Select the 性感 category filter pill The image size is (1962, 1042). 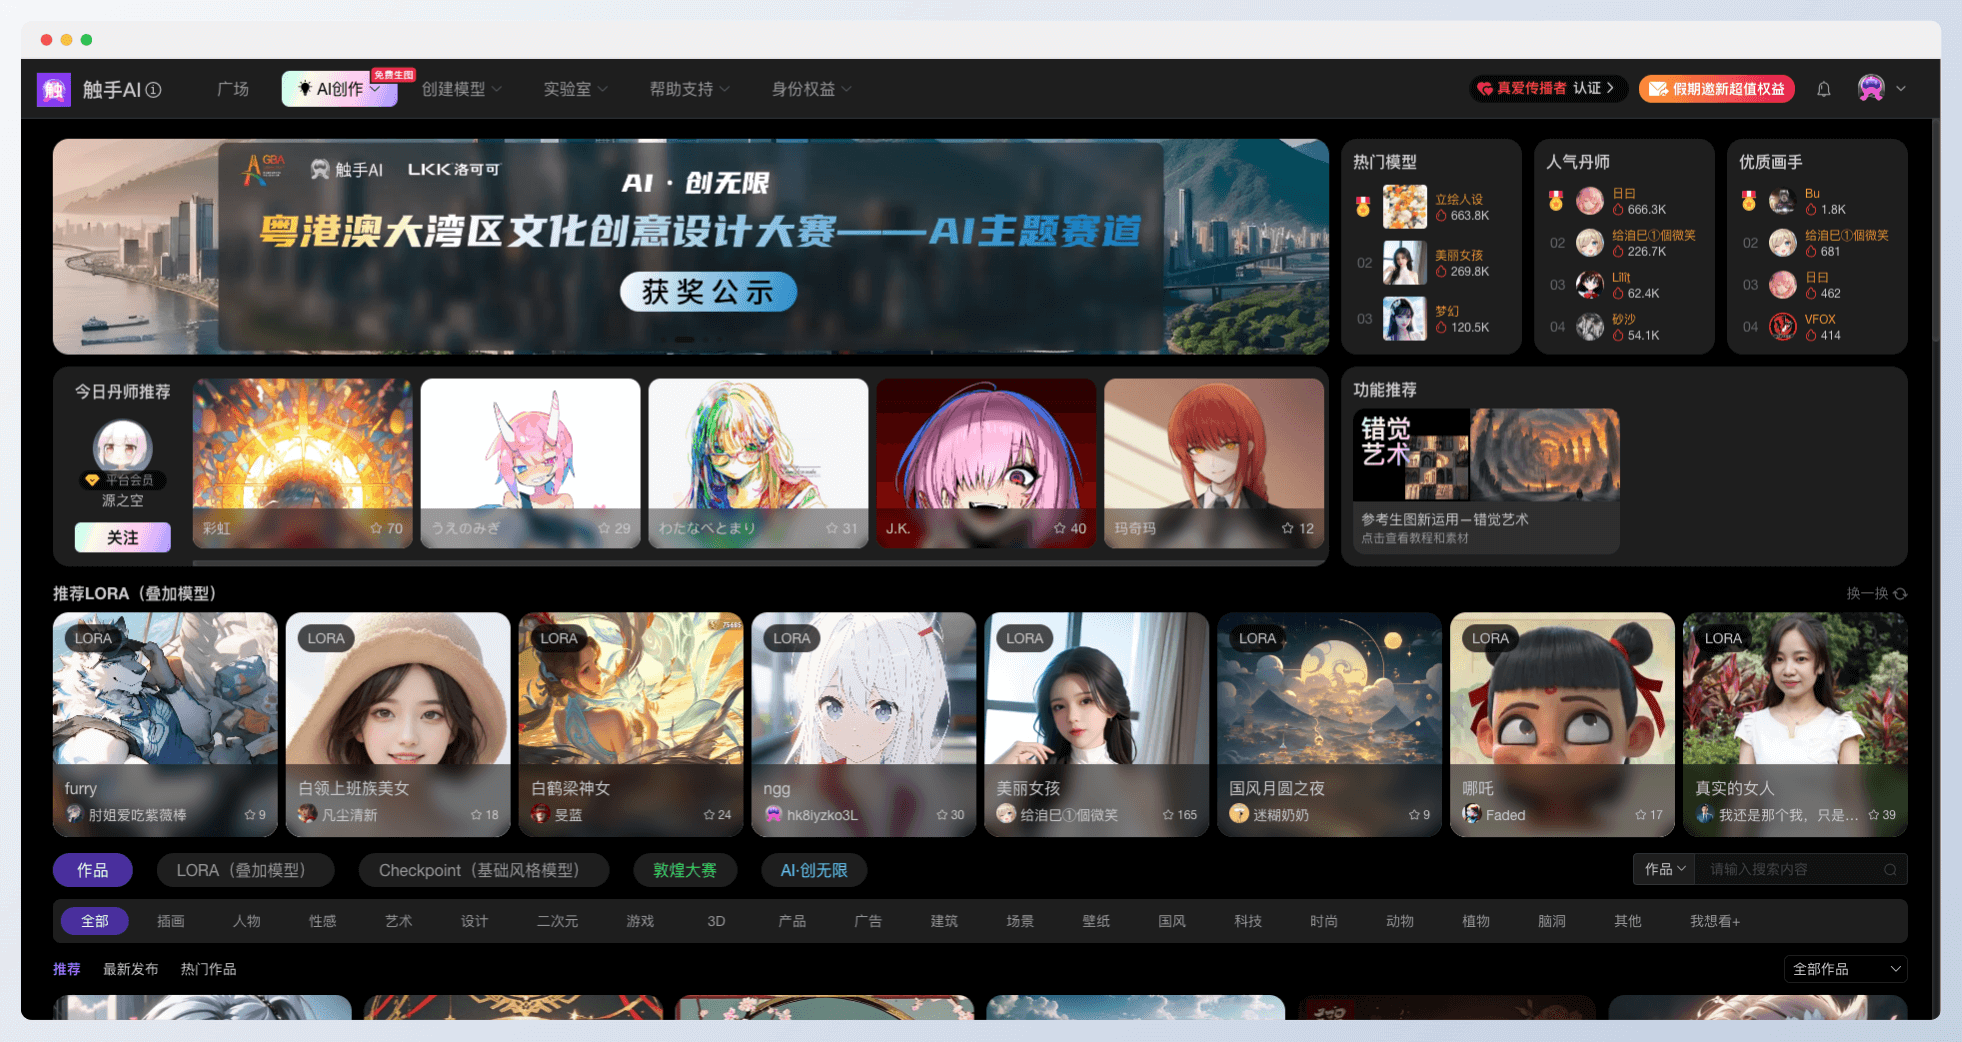tap(323, 921)
